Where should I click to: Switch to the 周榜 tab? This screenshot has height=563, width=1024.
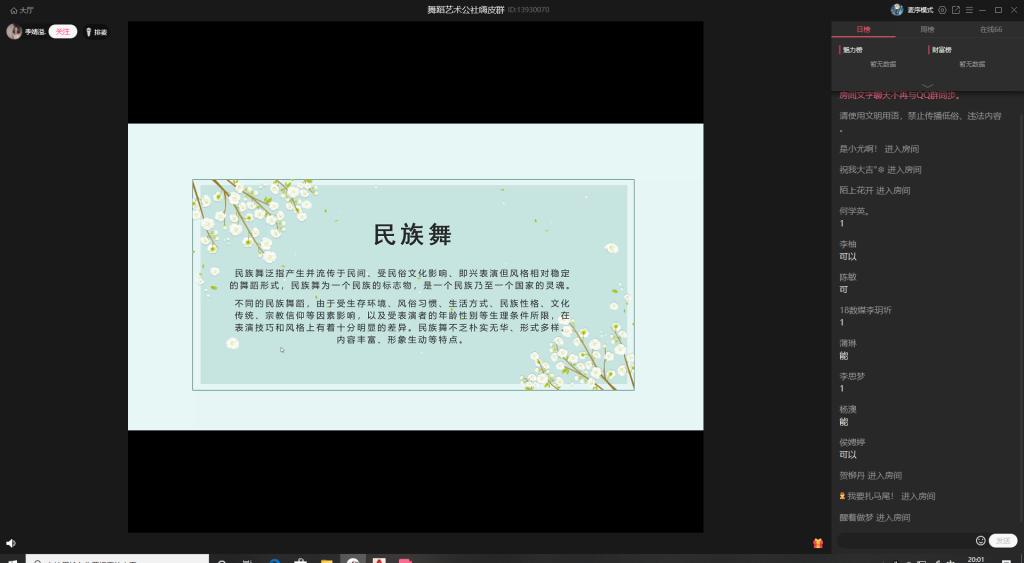[x=927, y=30]
